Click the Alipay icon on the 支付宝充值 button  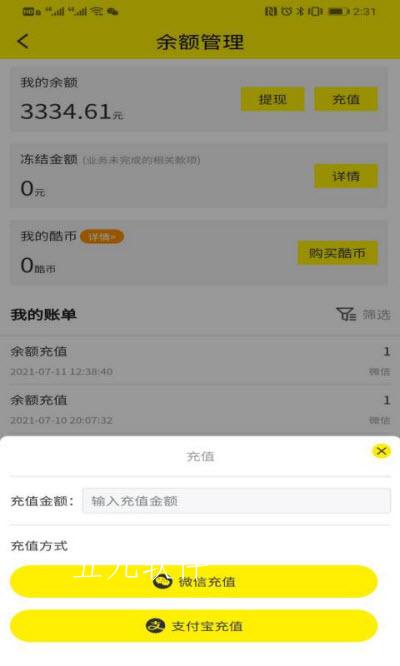[x=155, y=625]
